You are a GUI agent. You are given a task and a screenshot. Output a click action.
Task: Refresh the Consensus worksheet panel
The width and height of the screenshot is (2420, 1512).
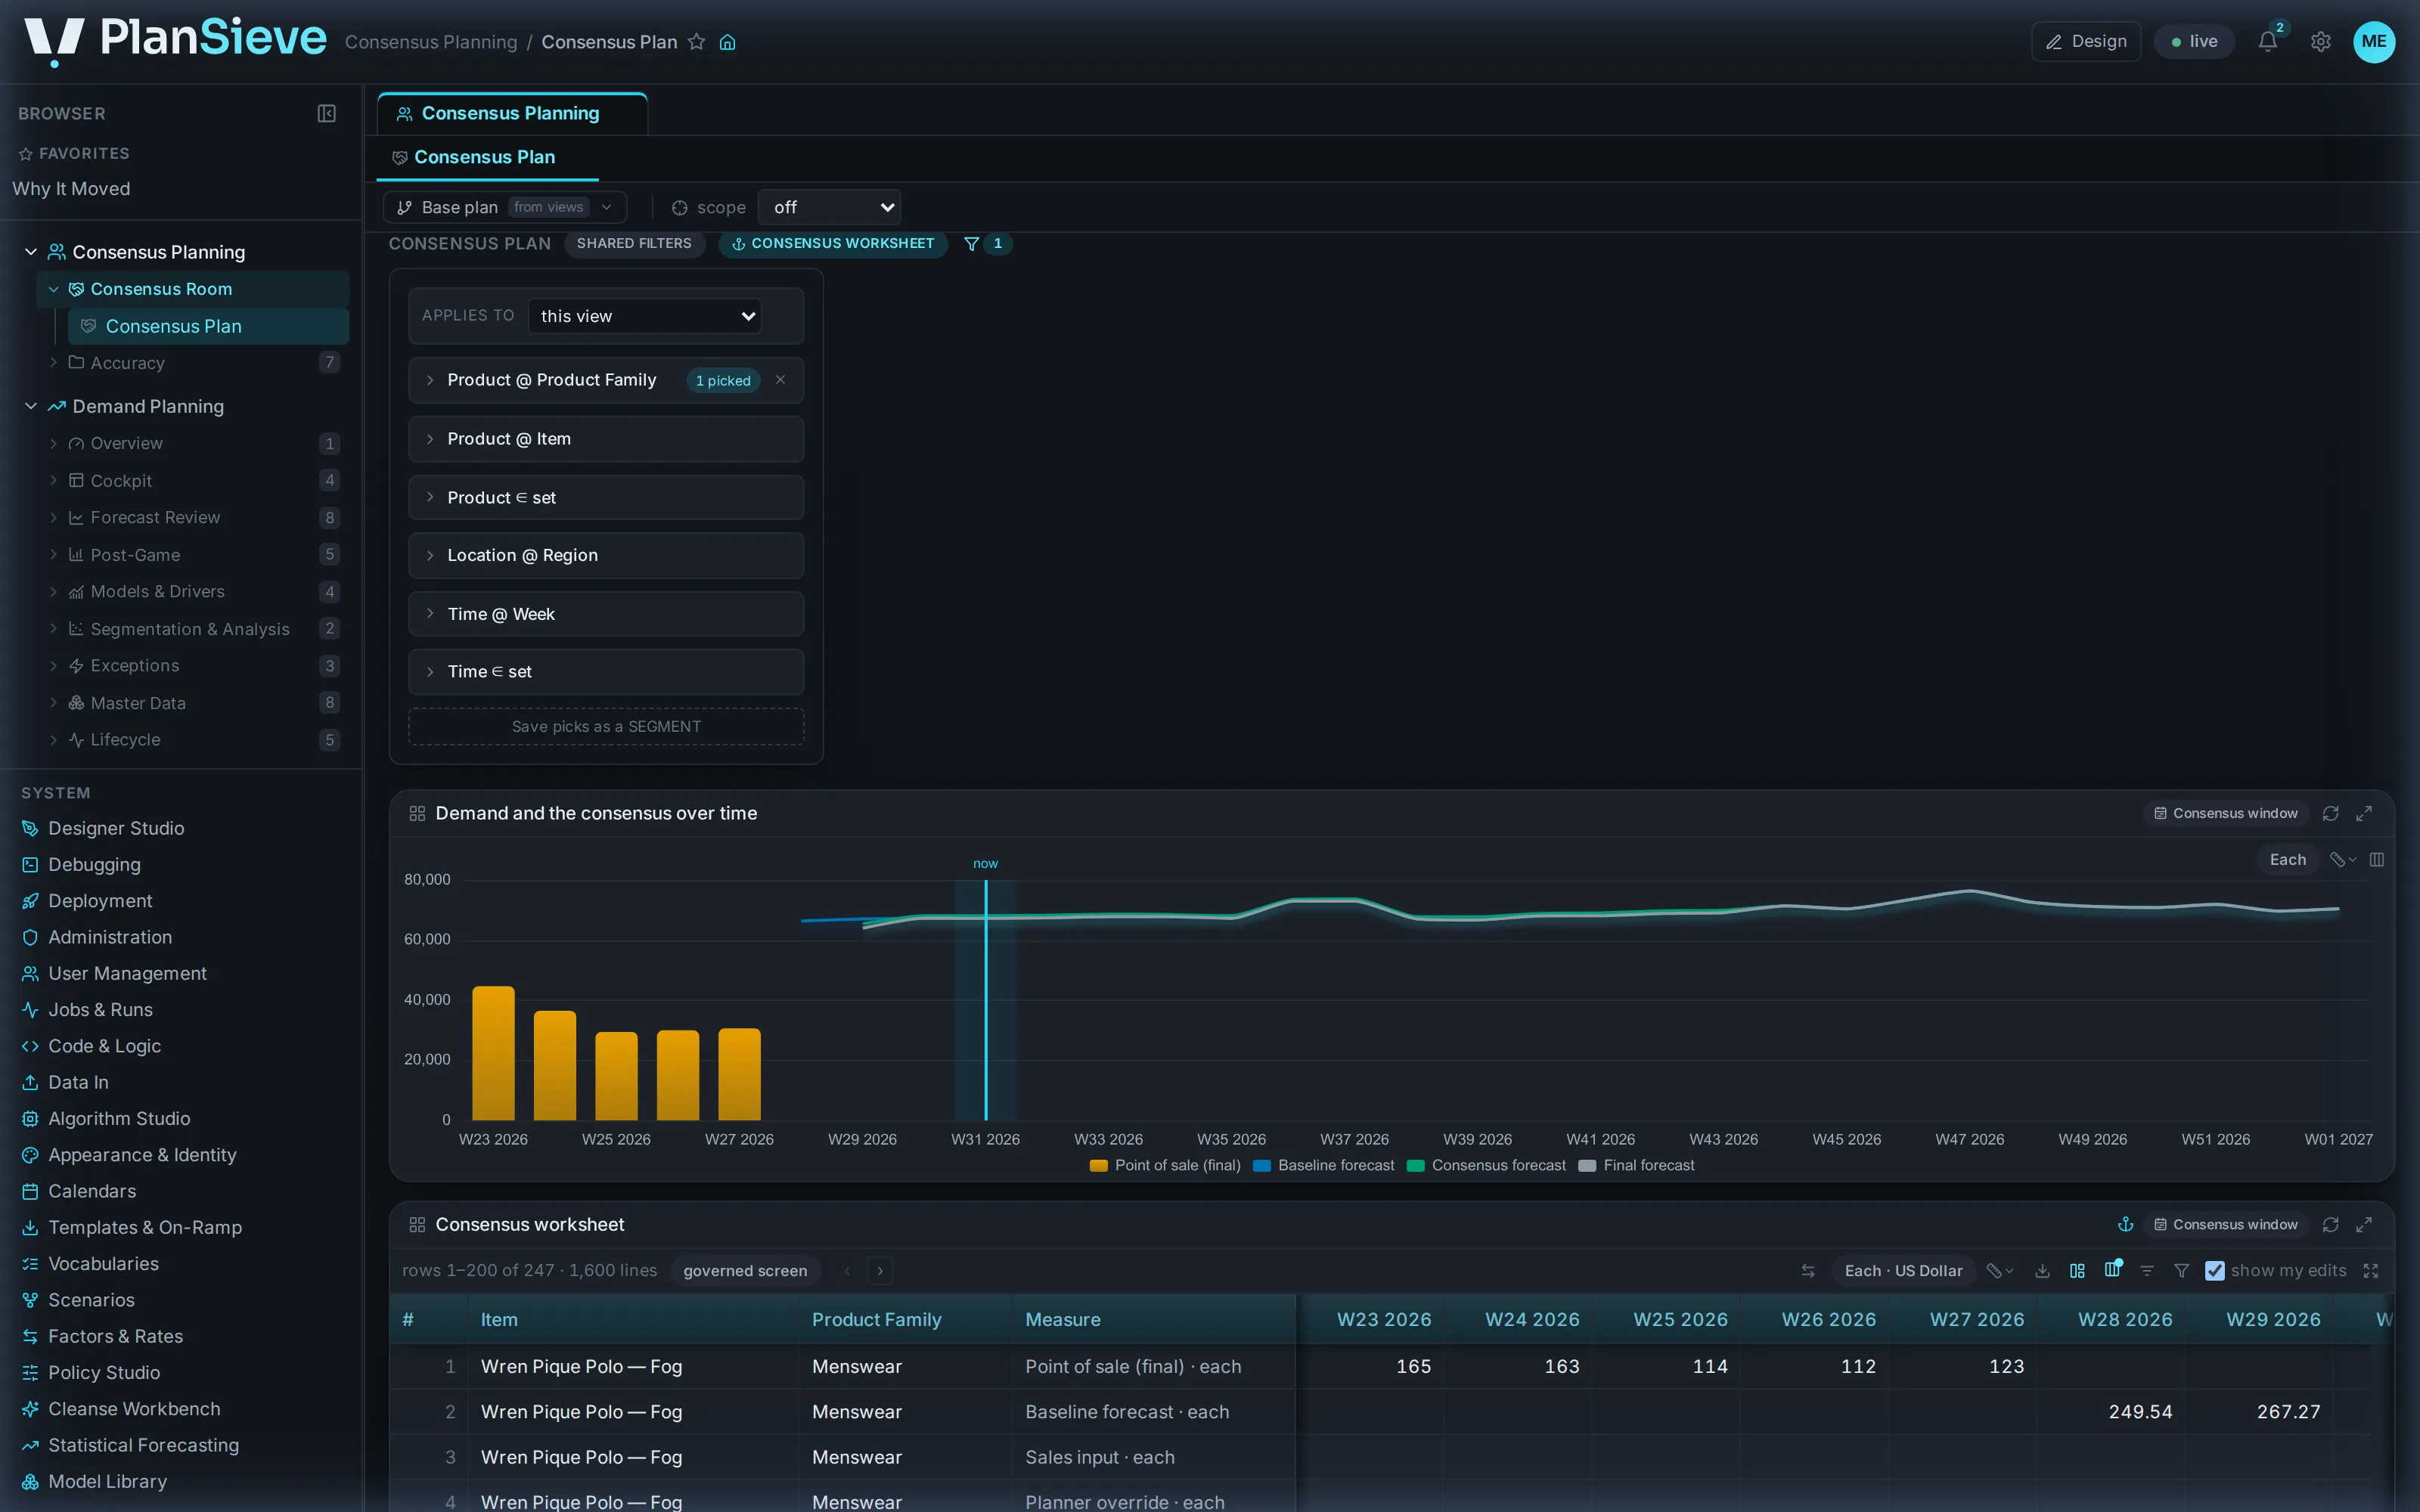(2330, 1224)
